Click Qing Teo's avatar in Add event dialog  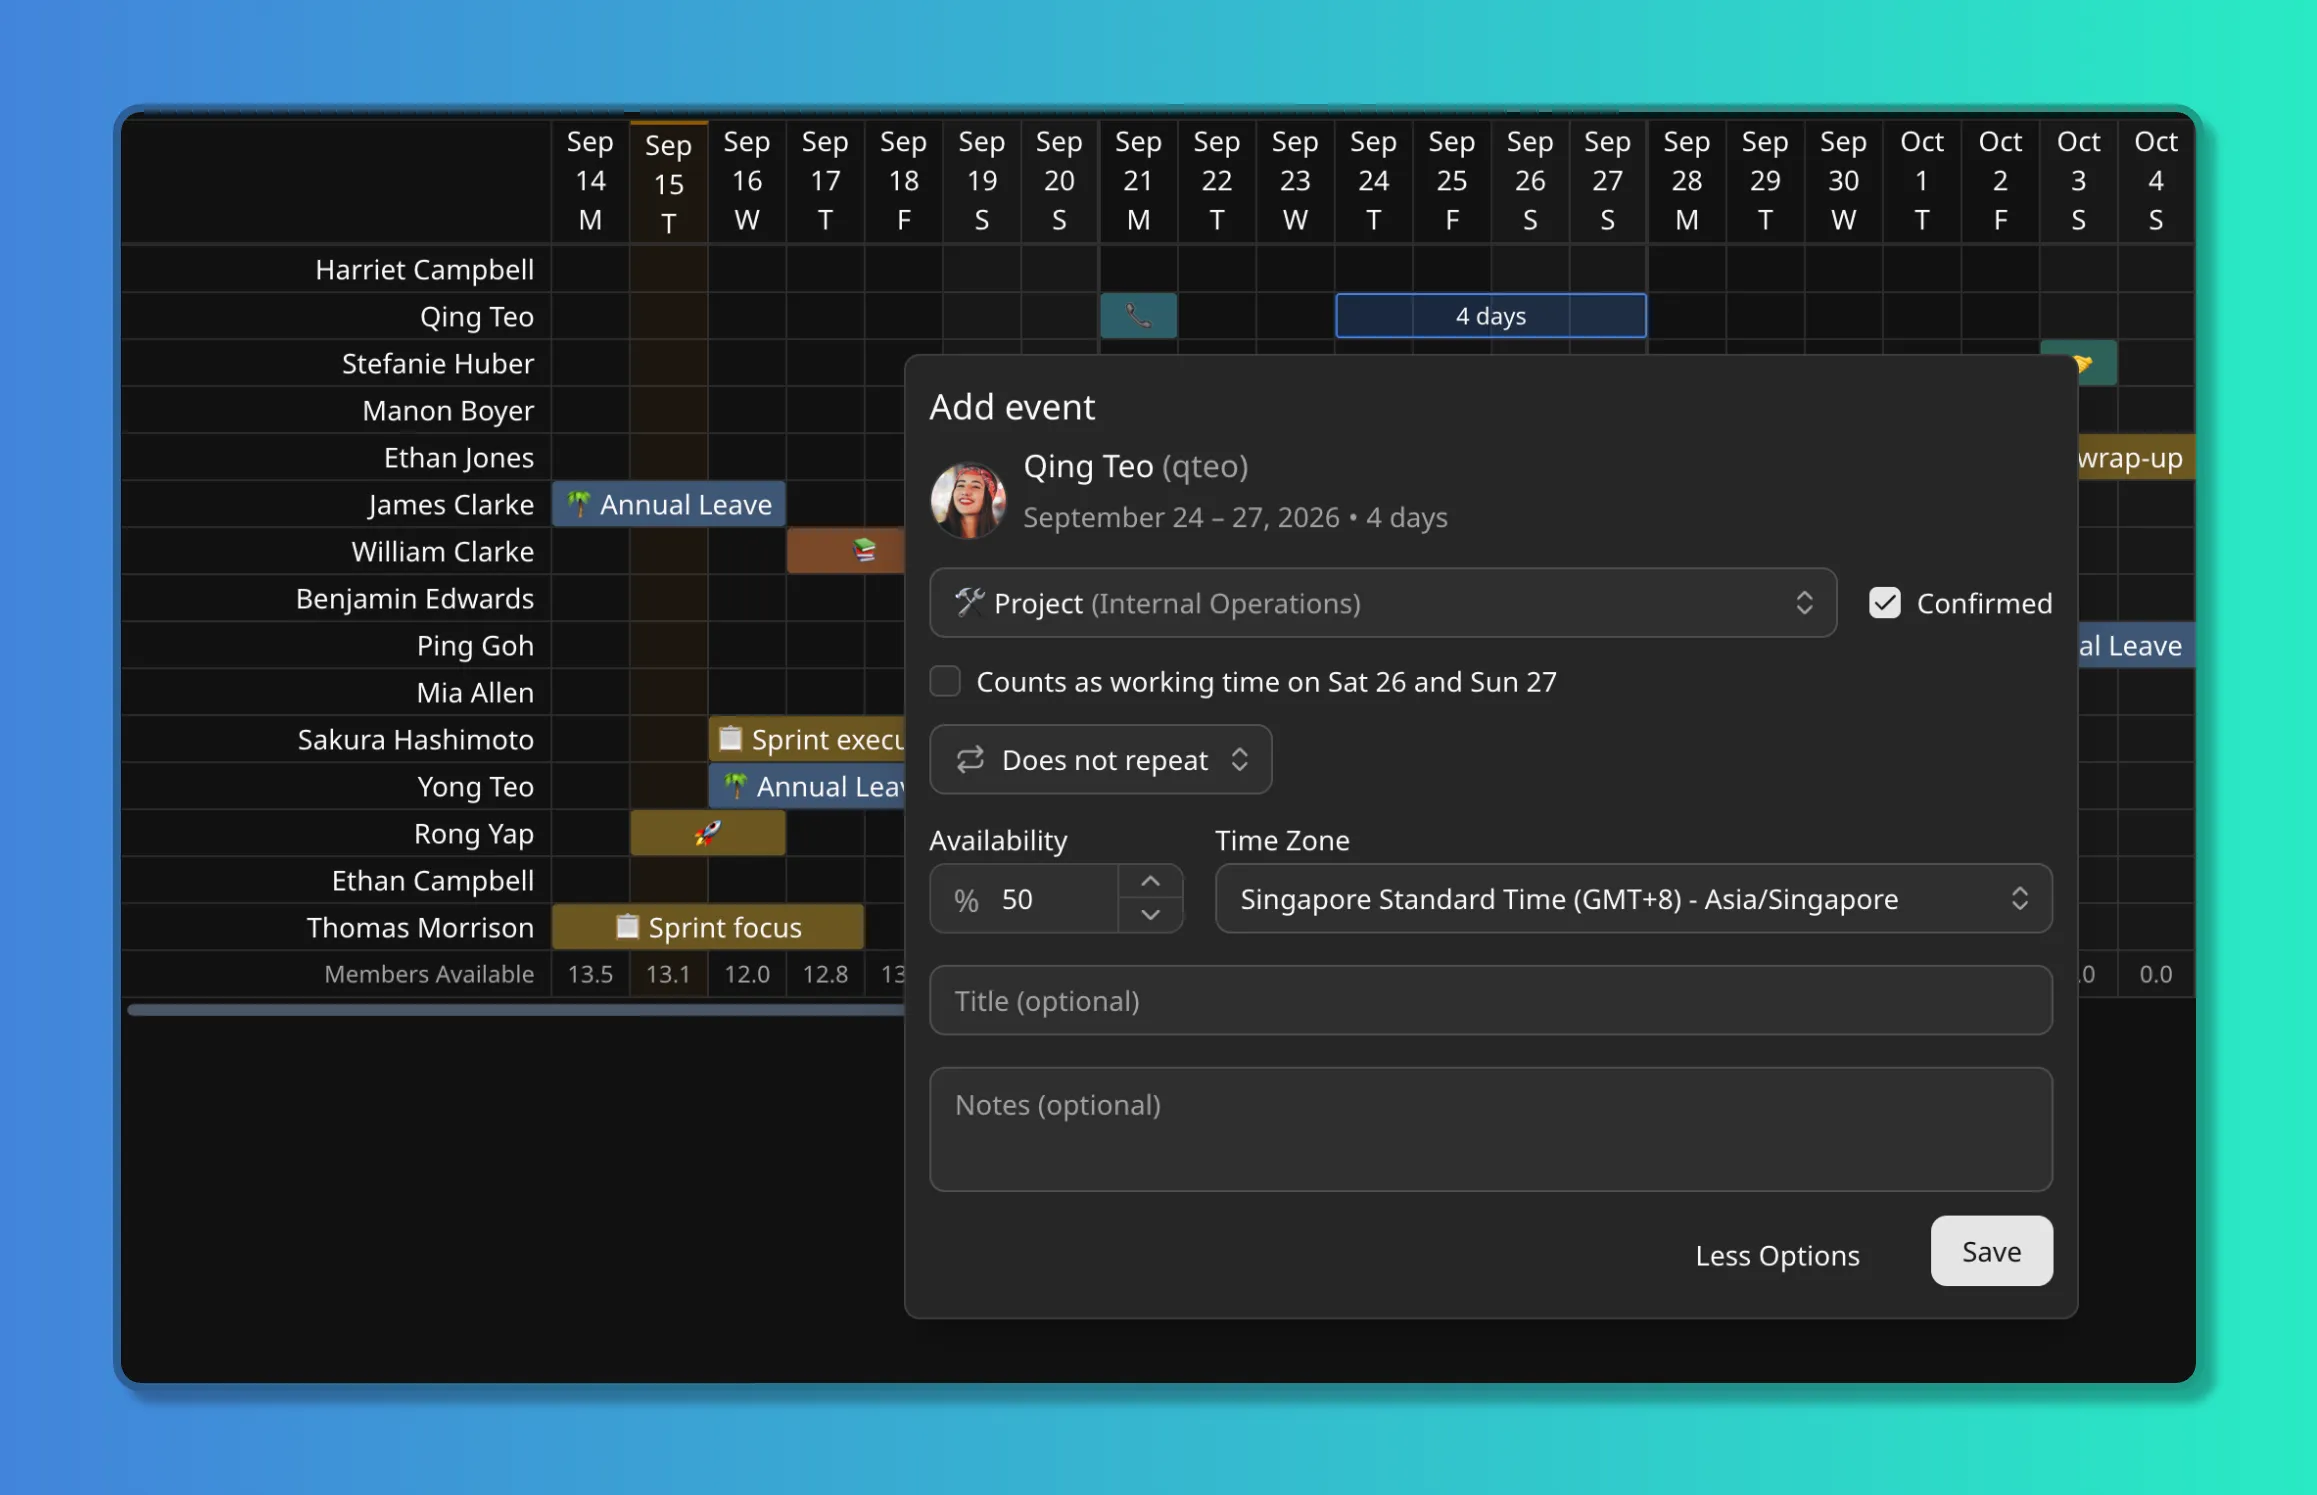[x=967, y=500]
